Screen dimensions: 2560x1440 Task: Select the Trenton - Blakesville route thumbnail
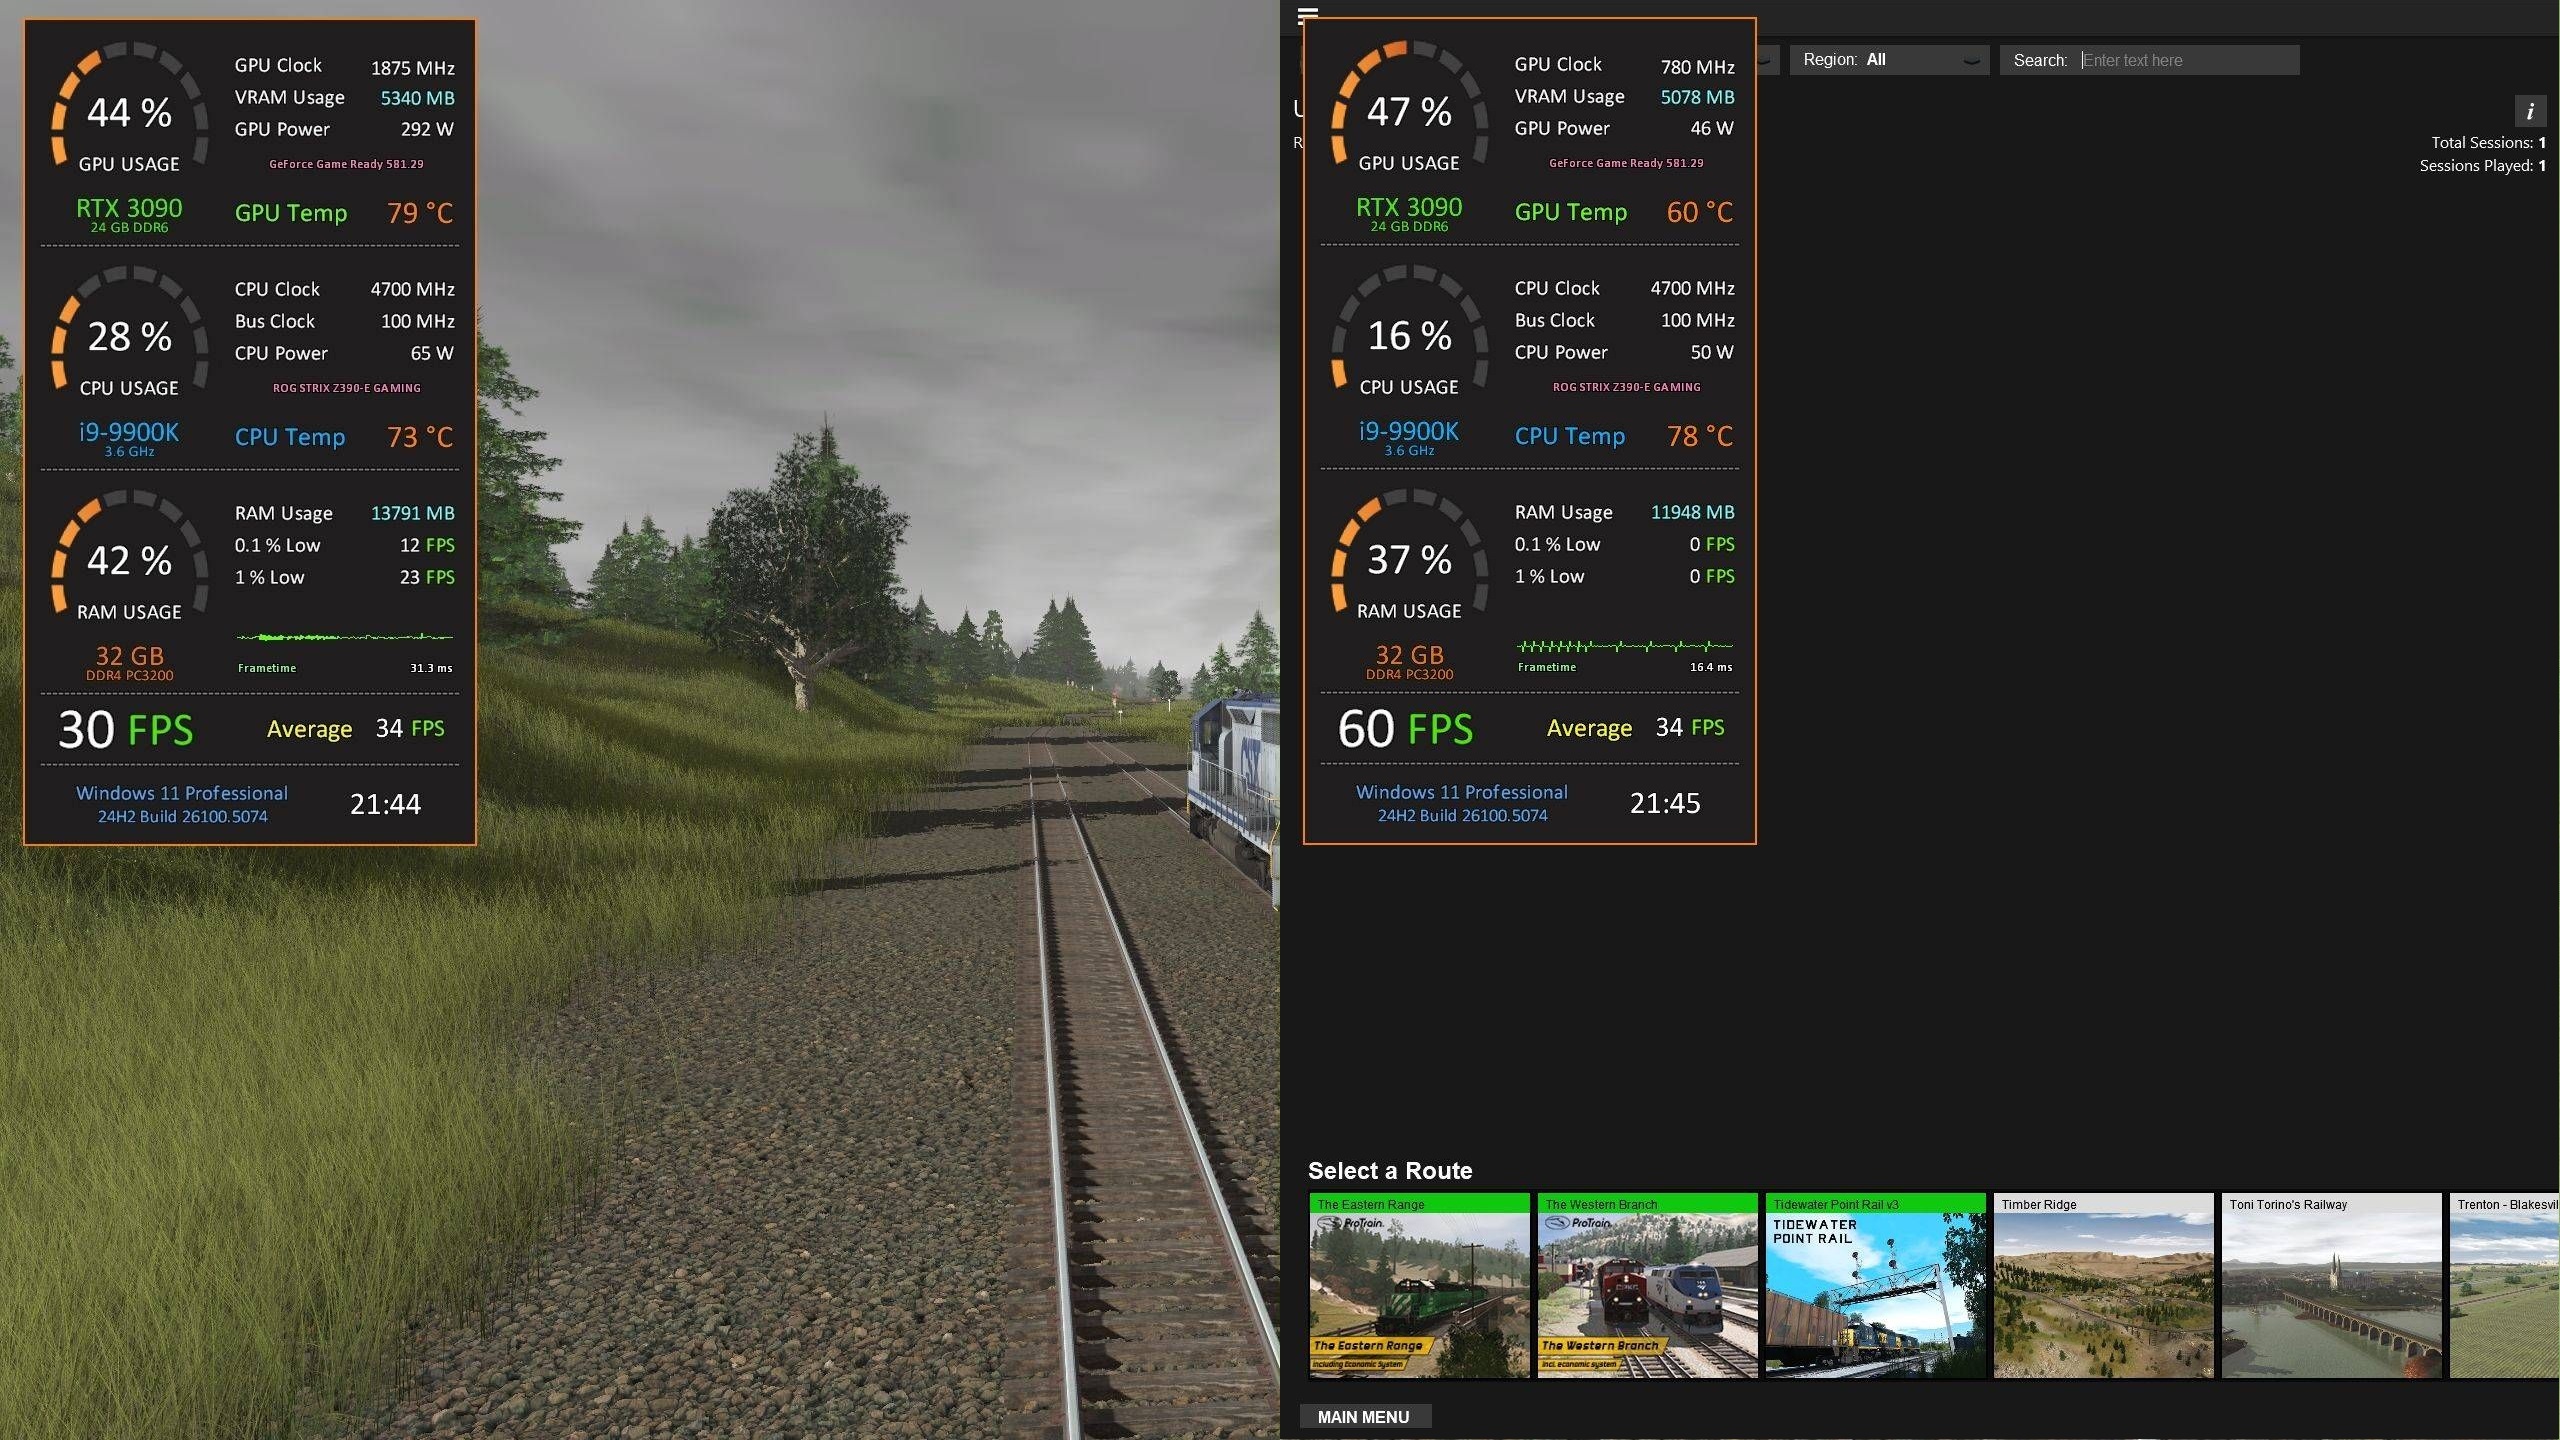[x=2504, y=1286]
